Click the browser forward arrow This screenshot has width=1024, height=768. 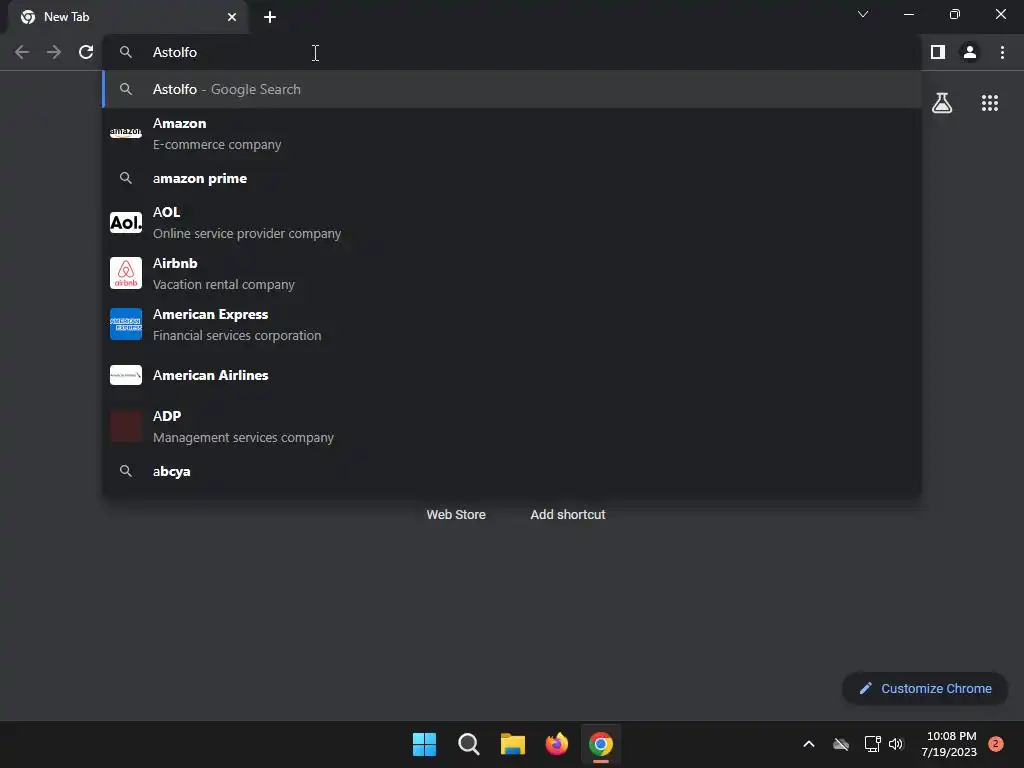pos(54,52)
